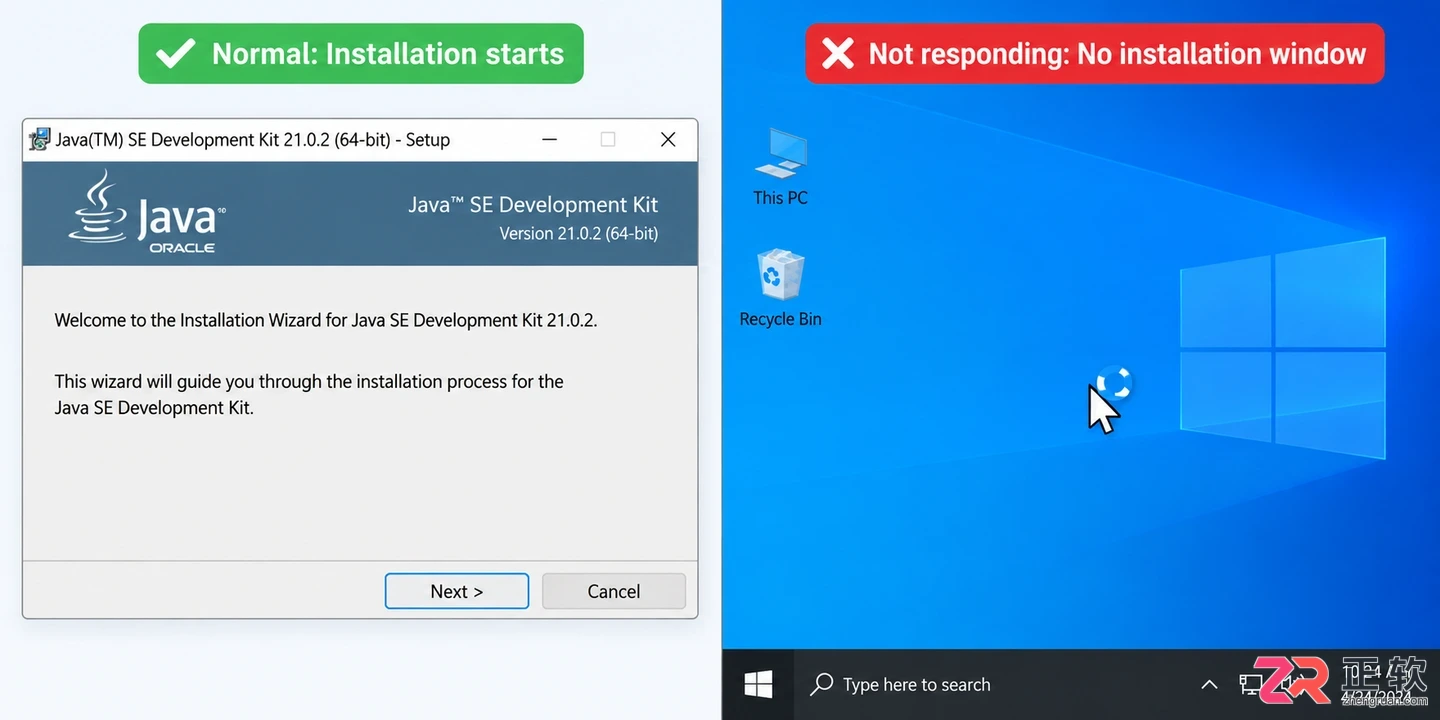Image resolution: width=1440 pixels, height=720 pixels.
Task: Select the This PC desktop icon
Action: [x=780, y=168]
